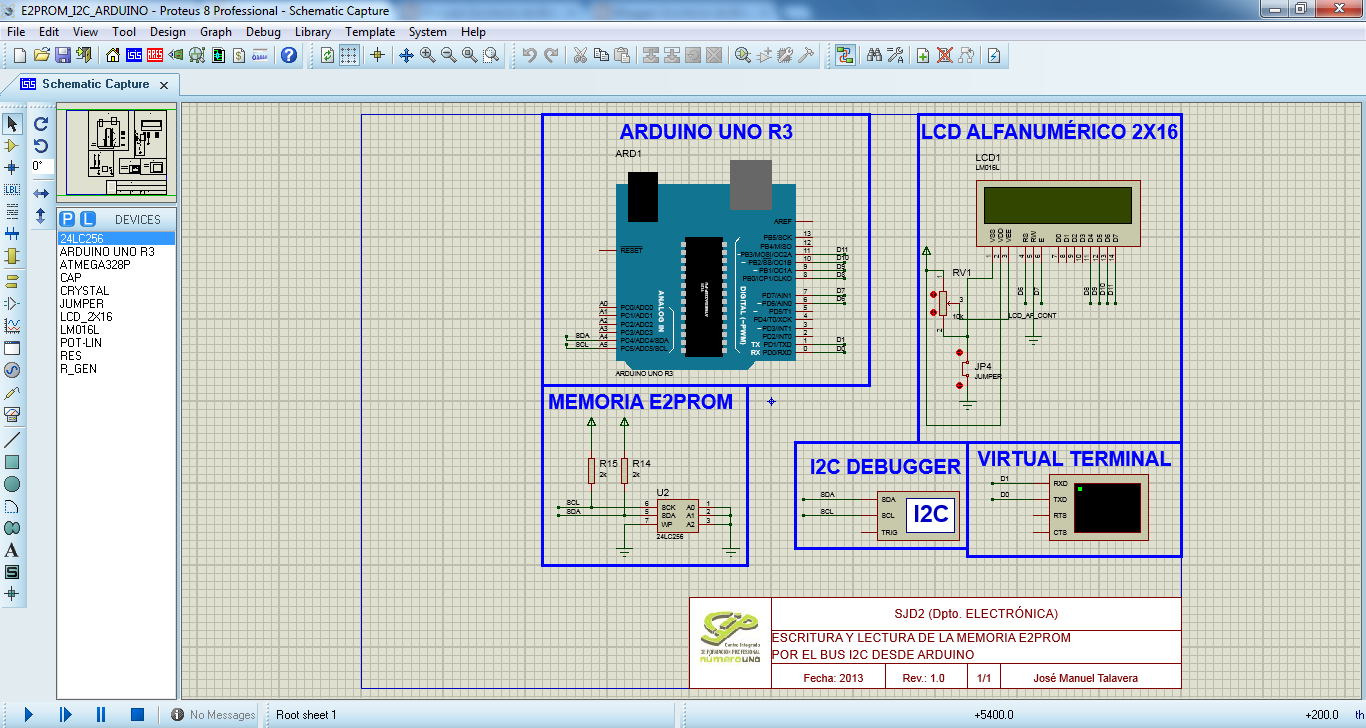This screenshot has height=728, width=1366.
Task: Click the blue Help question mark
Action: (289, 54)
